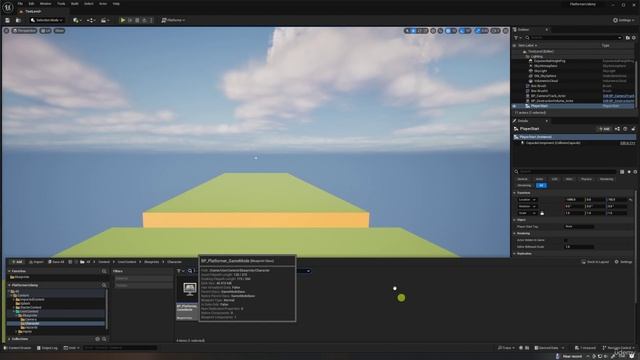Open the viewport options hamburger menu
This screenshot has width=640, height=360.
tap(7, 31)
